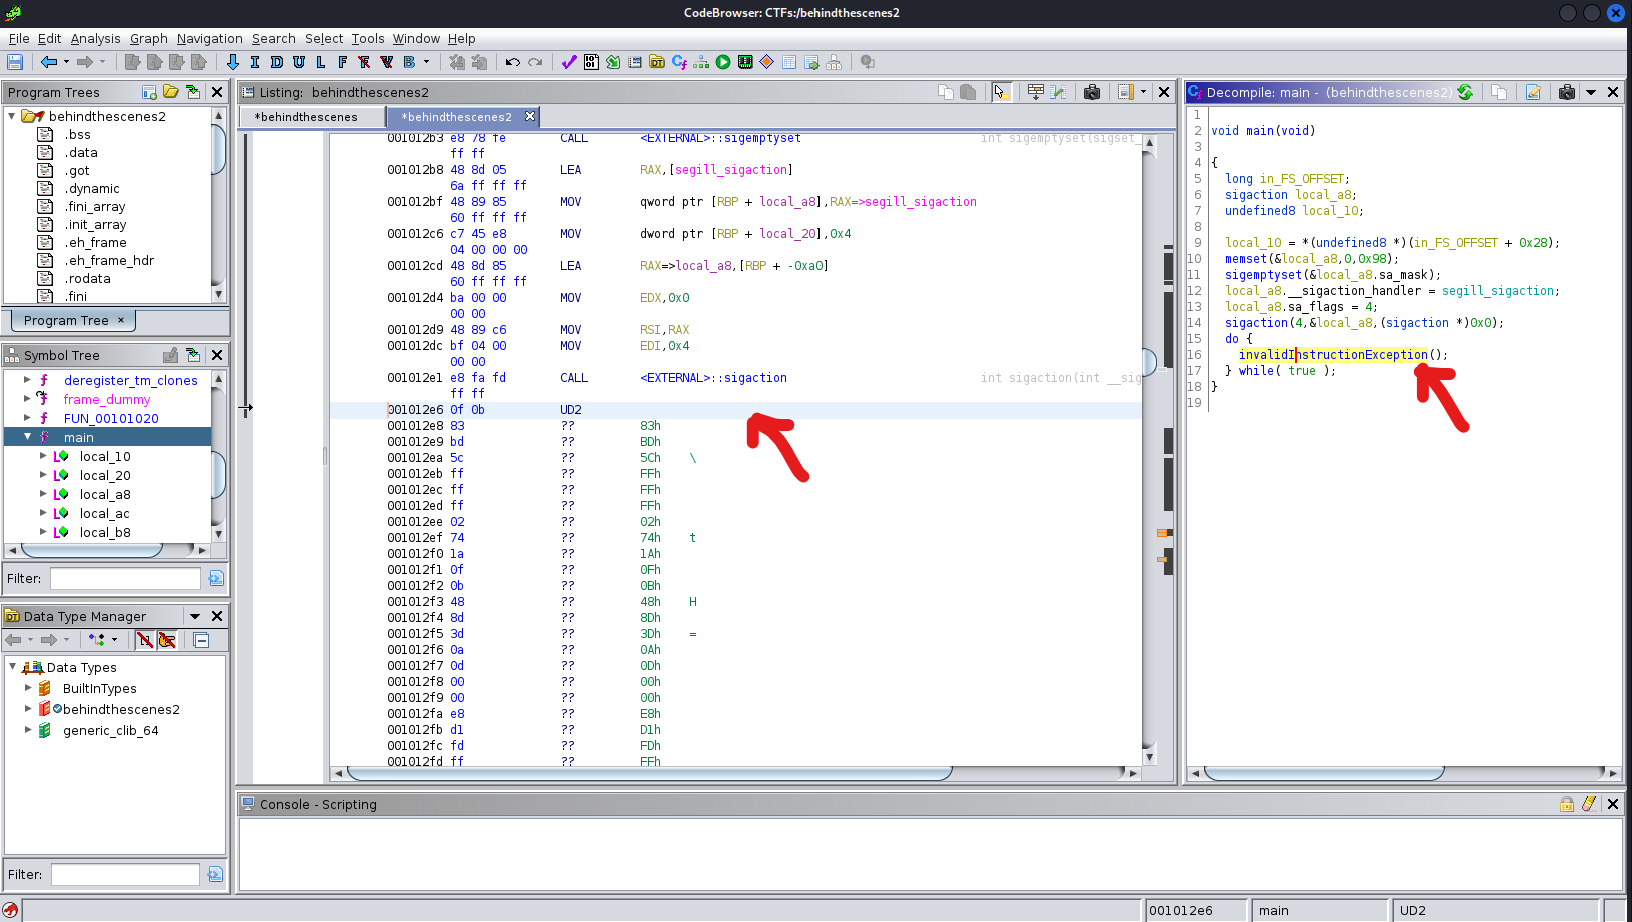Click the purple checkmark icon

(x=569, y=62)
